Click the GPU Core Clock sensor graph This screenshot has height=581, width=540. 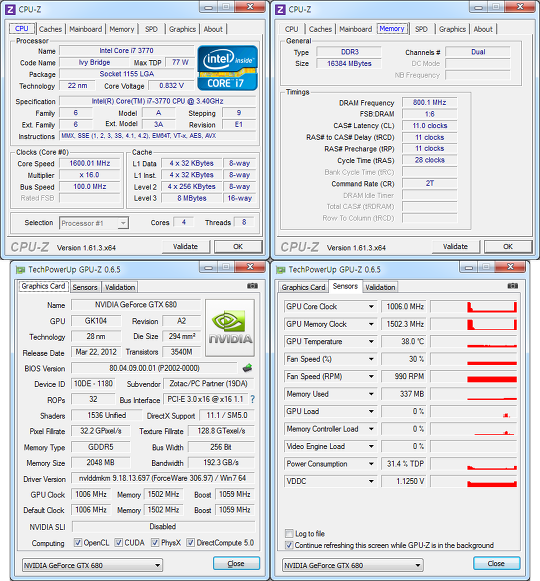pos(474,306)
